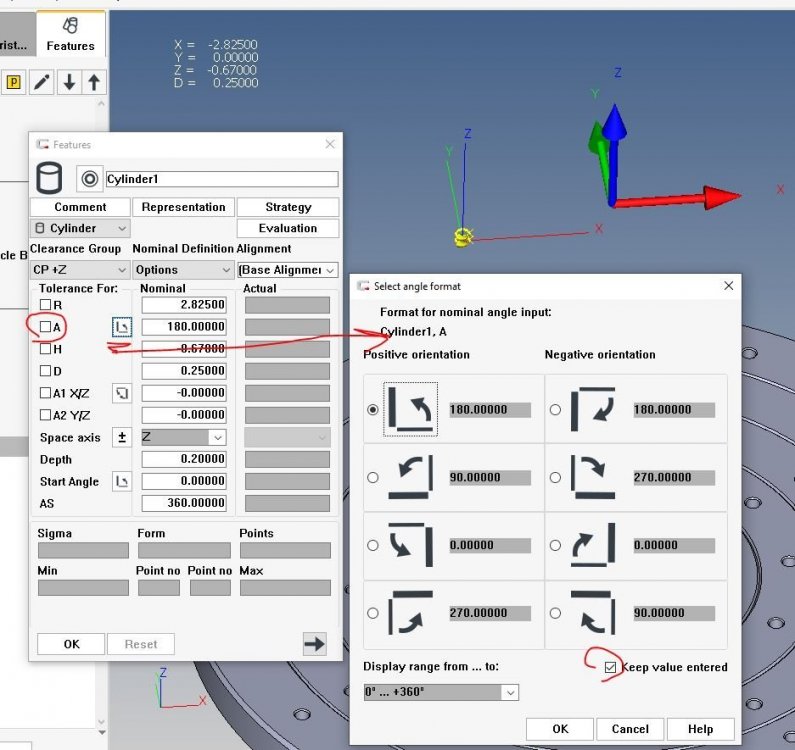Screen dimensions: 795x750
Task: Click the Start Angle format icon
Action: [x=121, y=481]
